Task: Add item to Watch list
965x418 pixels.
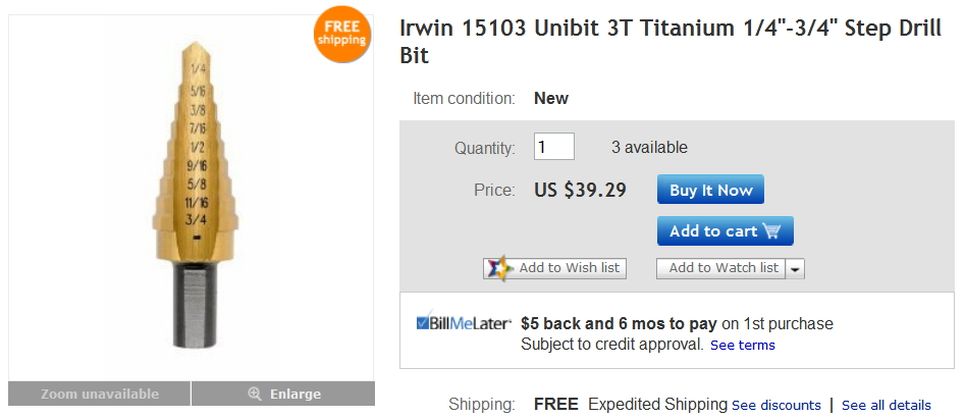Action: pyautogui.click(x=722, y=268)
